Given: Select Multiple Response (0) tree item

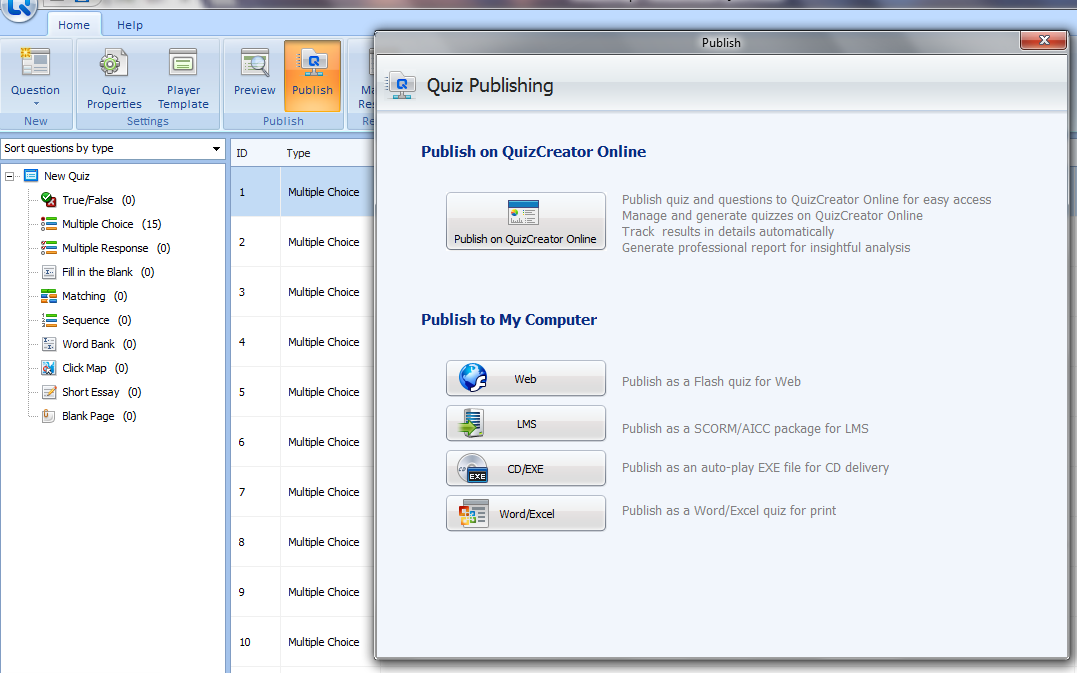Looking at the screenshot, I should point(116,248).
